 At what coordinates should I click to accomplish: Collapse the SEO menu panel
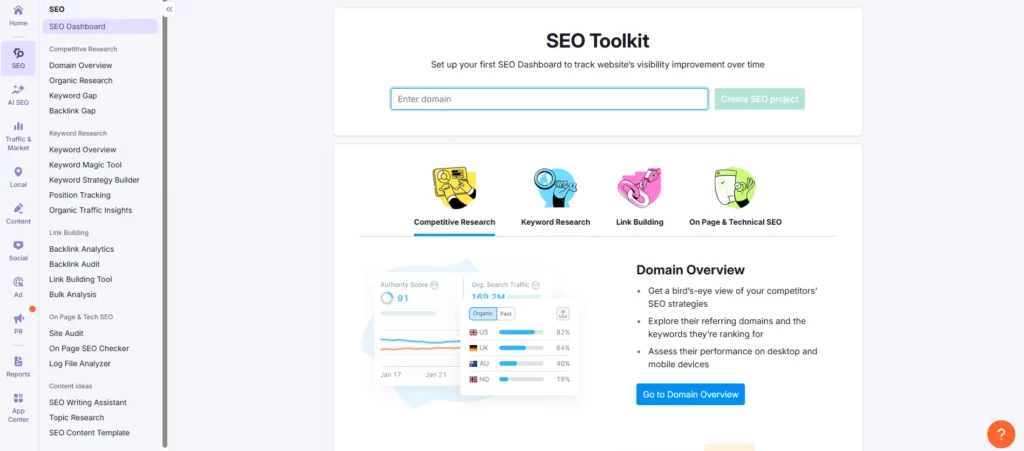(x=169, y=9)
